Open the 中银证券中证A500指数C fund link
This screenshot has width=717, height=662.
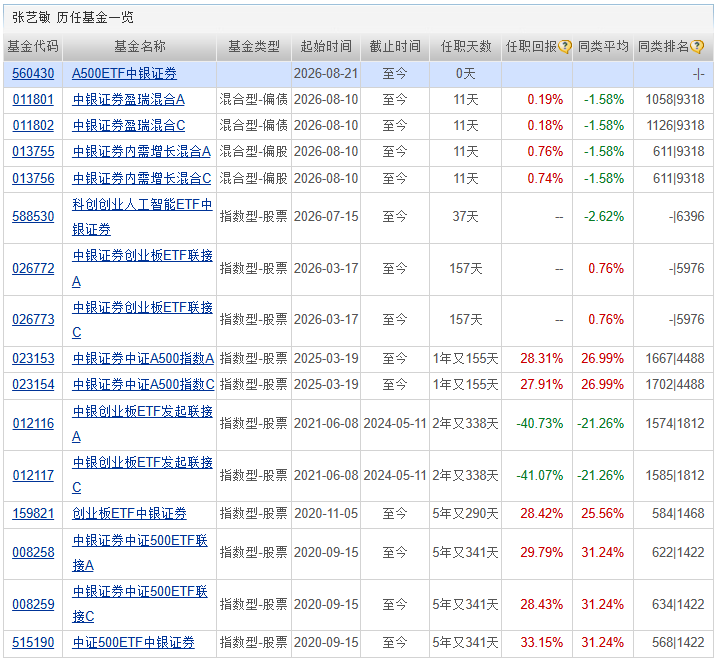click(143, 384)
